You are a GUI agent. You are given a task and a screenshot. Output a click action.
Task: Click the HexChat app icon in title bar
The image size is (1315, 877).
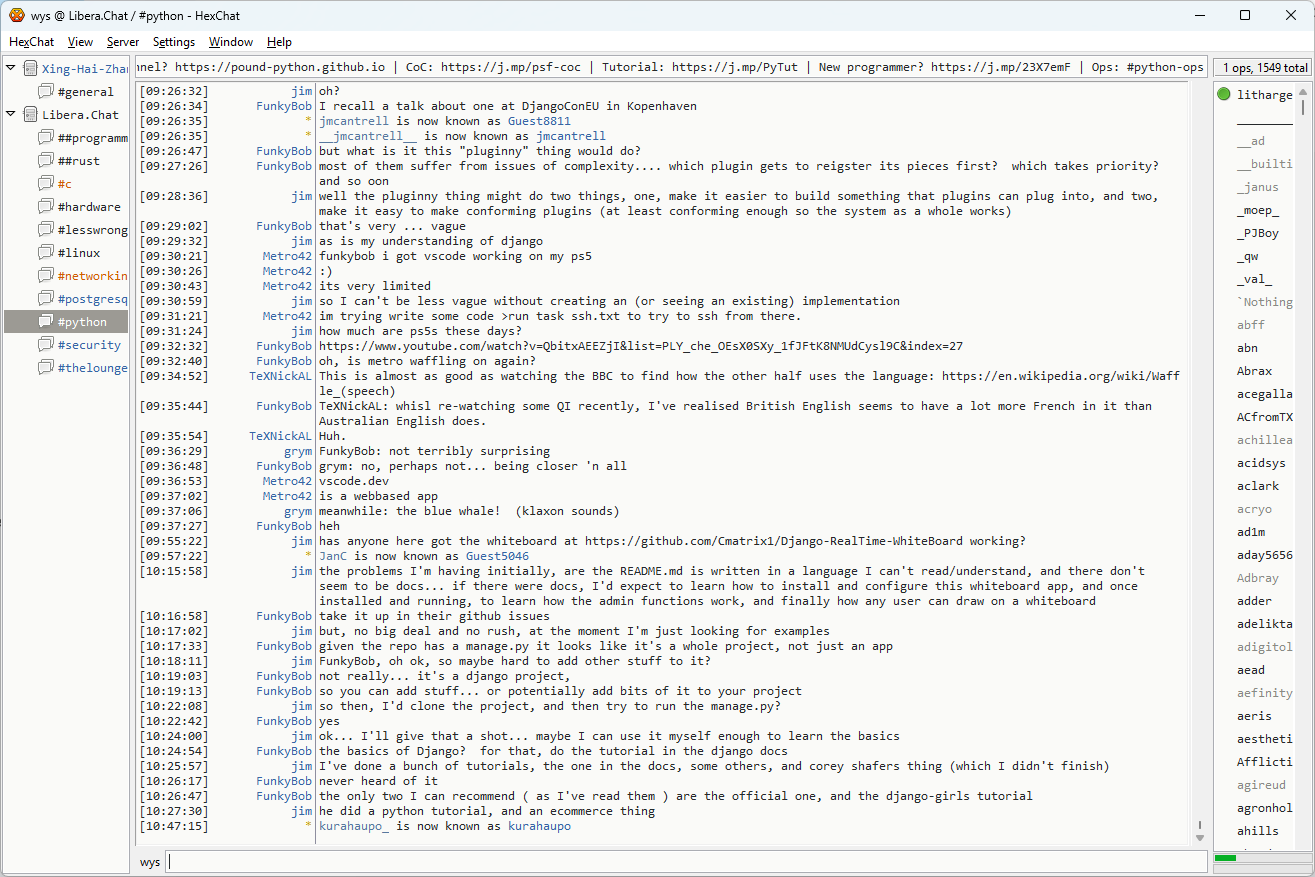[x=16, y=15]
